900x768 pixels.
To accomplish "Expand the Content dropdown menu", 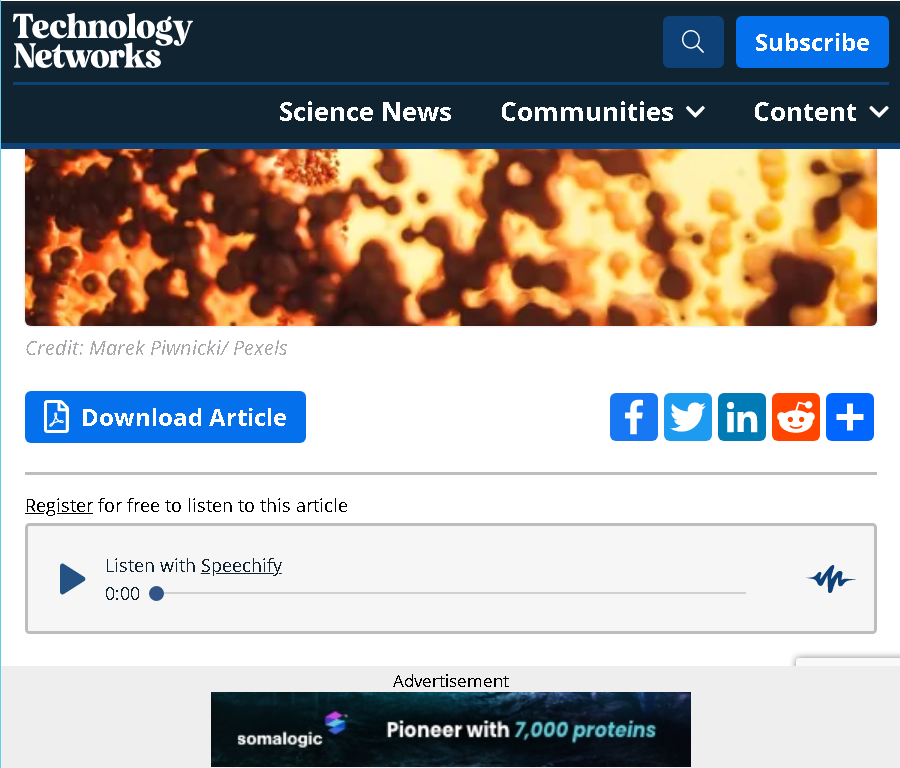I will pos(821,111).
